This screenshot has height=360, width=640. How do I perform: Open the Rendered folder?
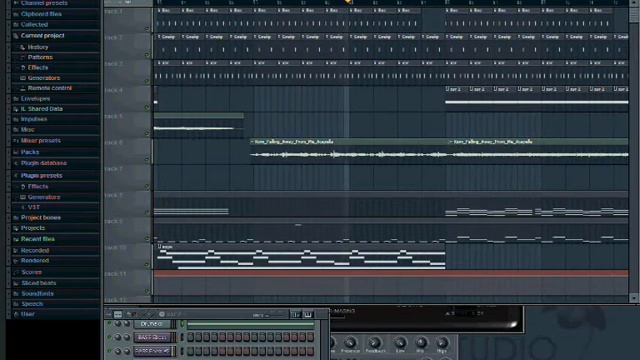point(35,261)
